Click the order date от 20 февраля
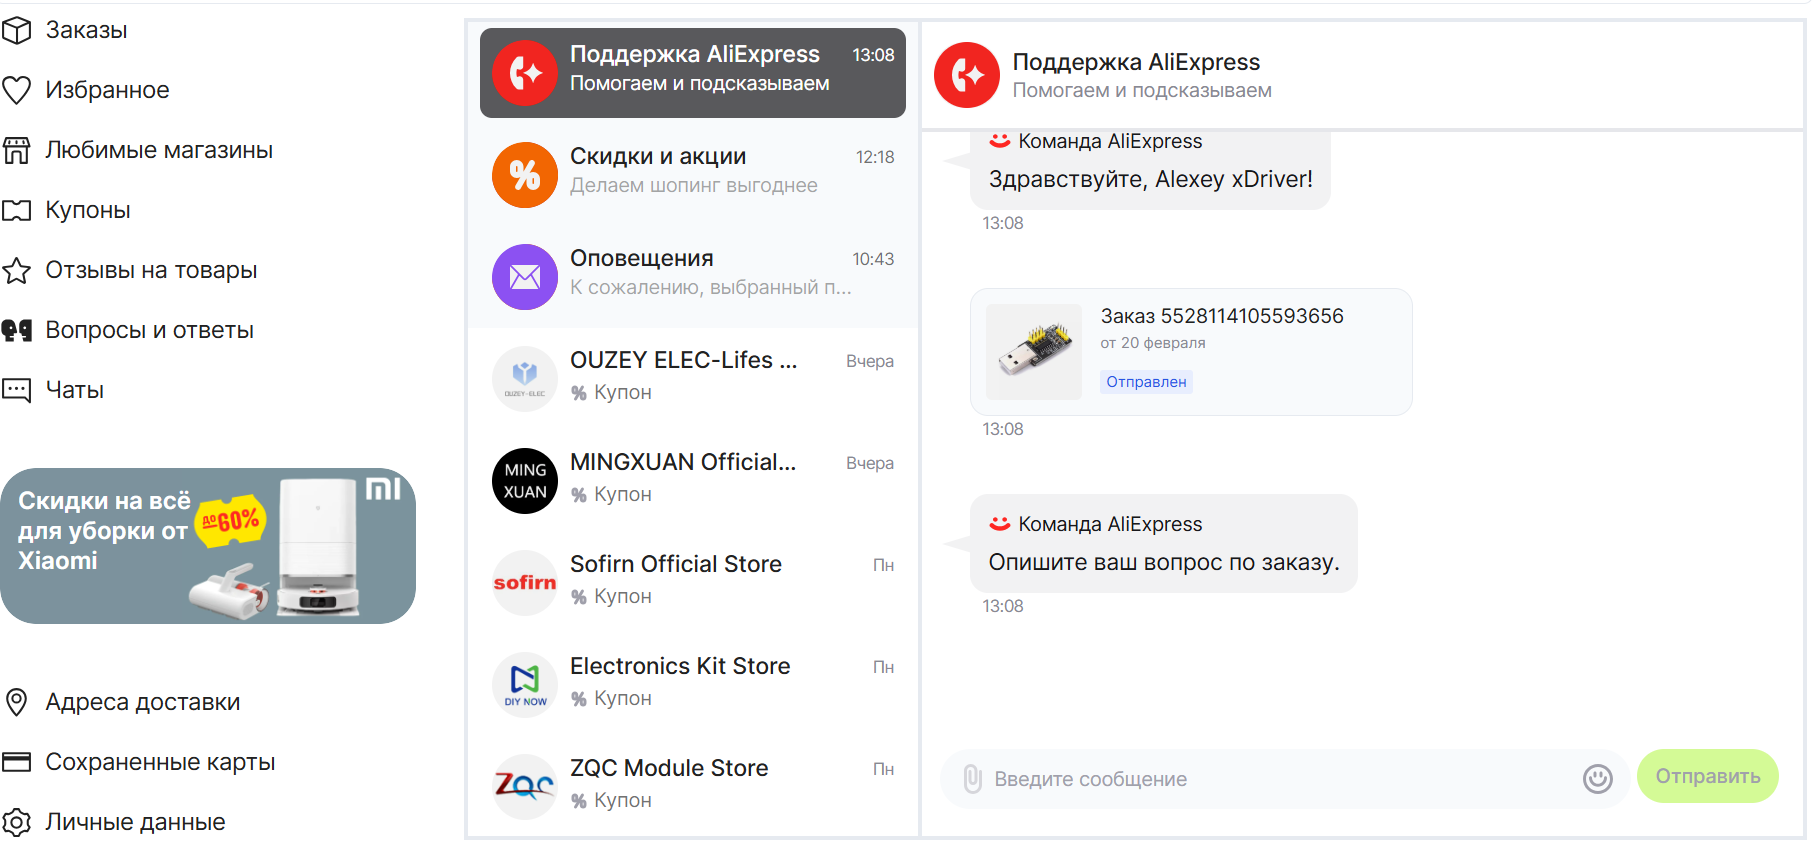Viewport: 1817px width, 844px height. pos(1153,343)
